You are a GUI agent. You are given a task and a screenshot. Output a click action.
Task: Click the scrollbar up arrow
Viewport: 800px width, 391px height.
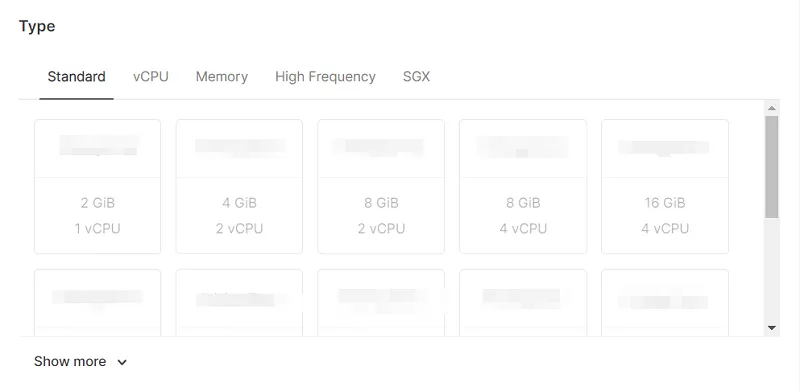[771, 108]
